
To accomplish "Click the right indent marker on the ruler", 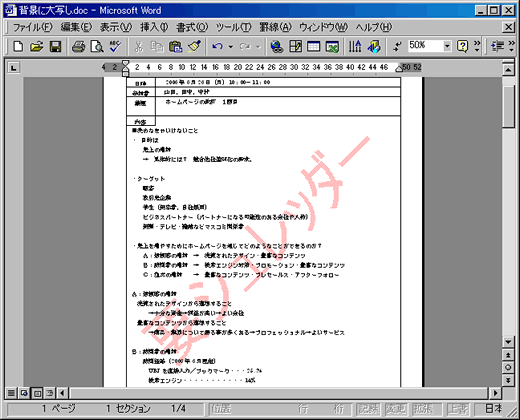I will tap(399, 69).
